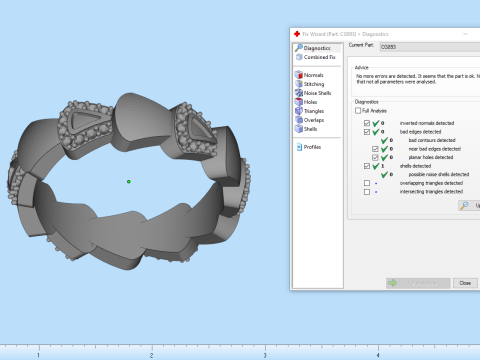This screenshot has width=480, height=360.
Task: Go to the Shells step
Action: point(306,129)
